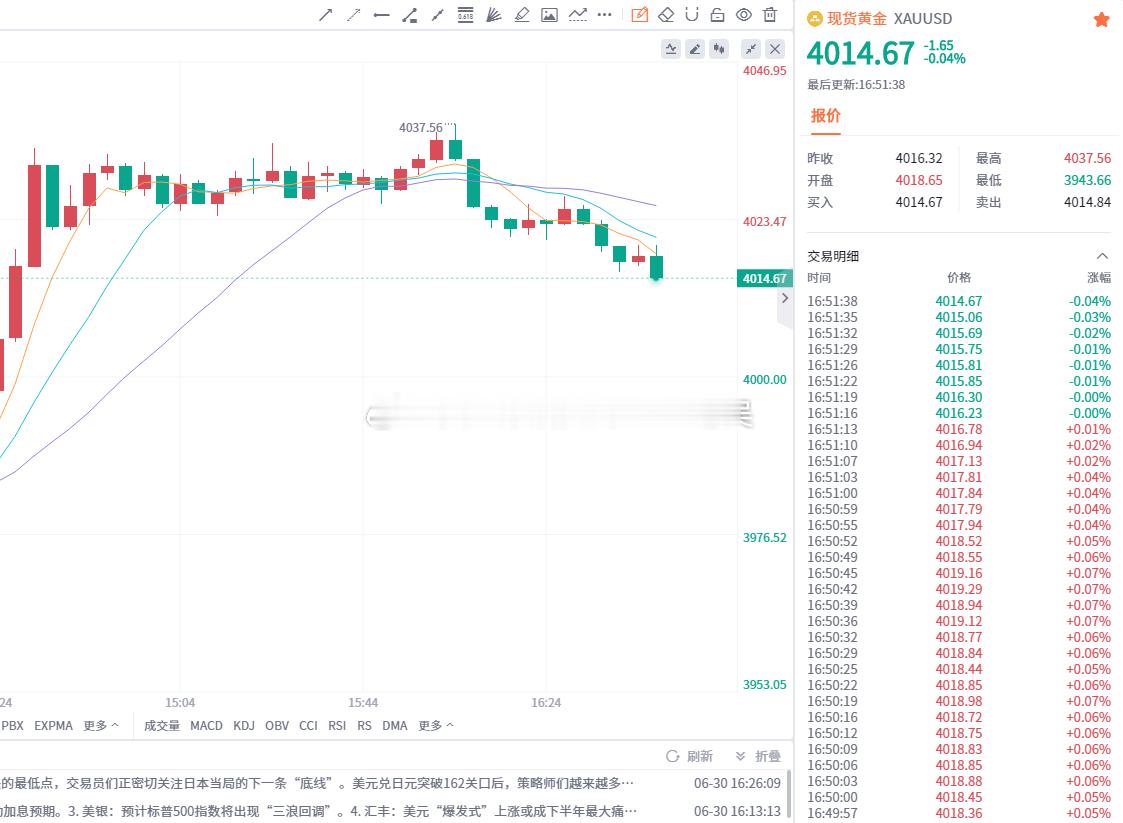
Task: Click the 最低 value 3943.66
Action: tap(1087, 181)
